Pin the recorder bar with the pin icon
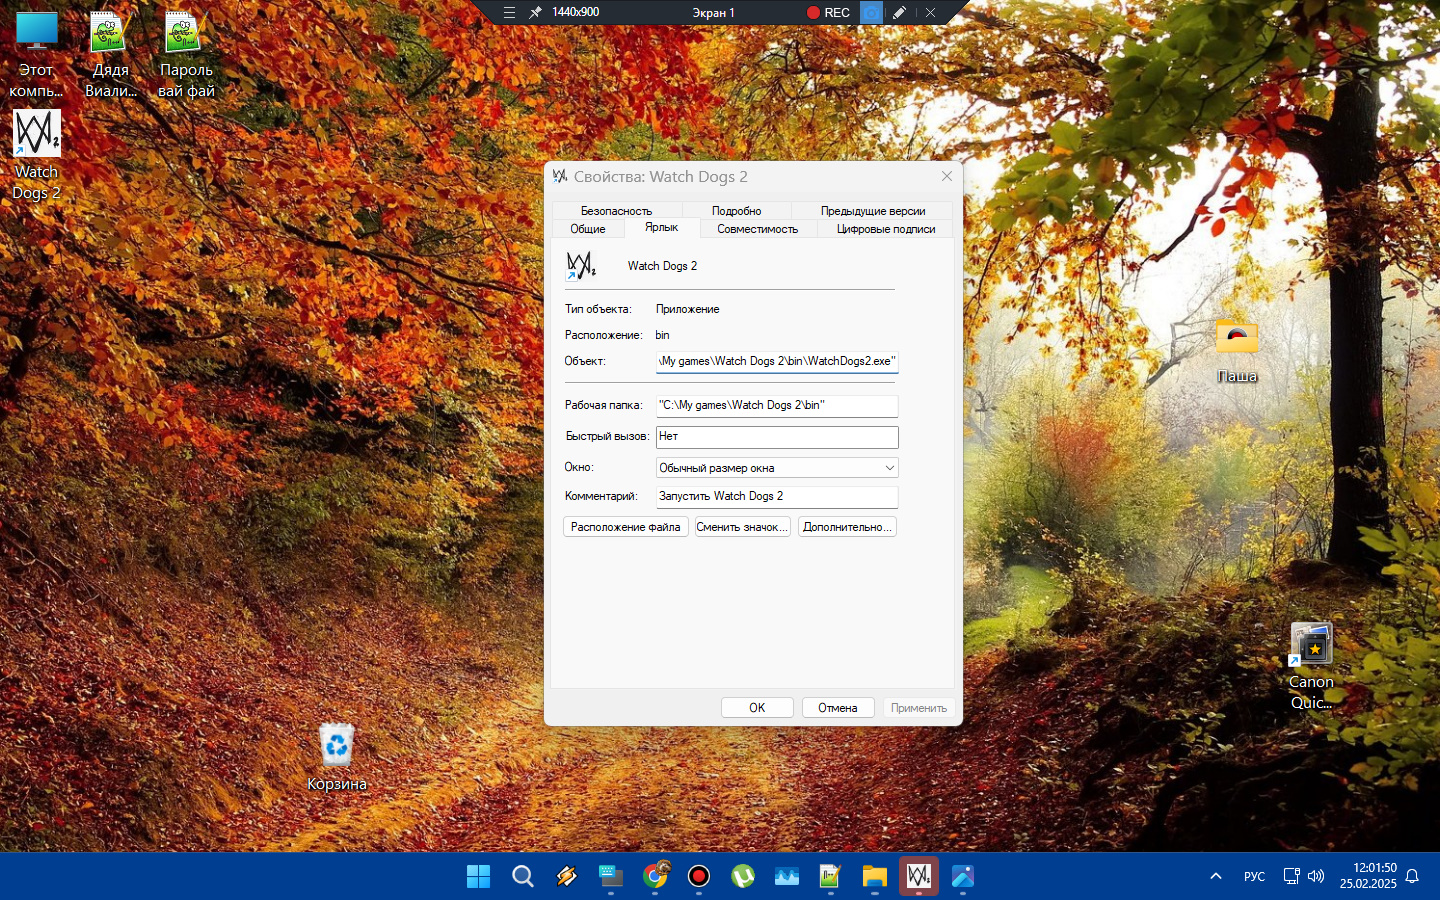Viewport: 1440px width, 900px height. pos(536,13)
